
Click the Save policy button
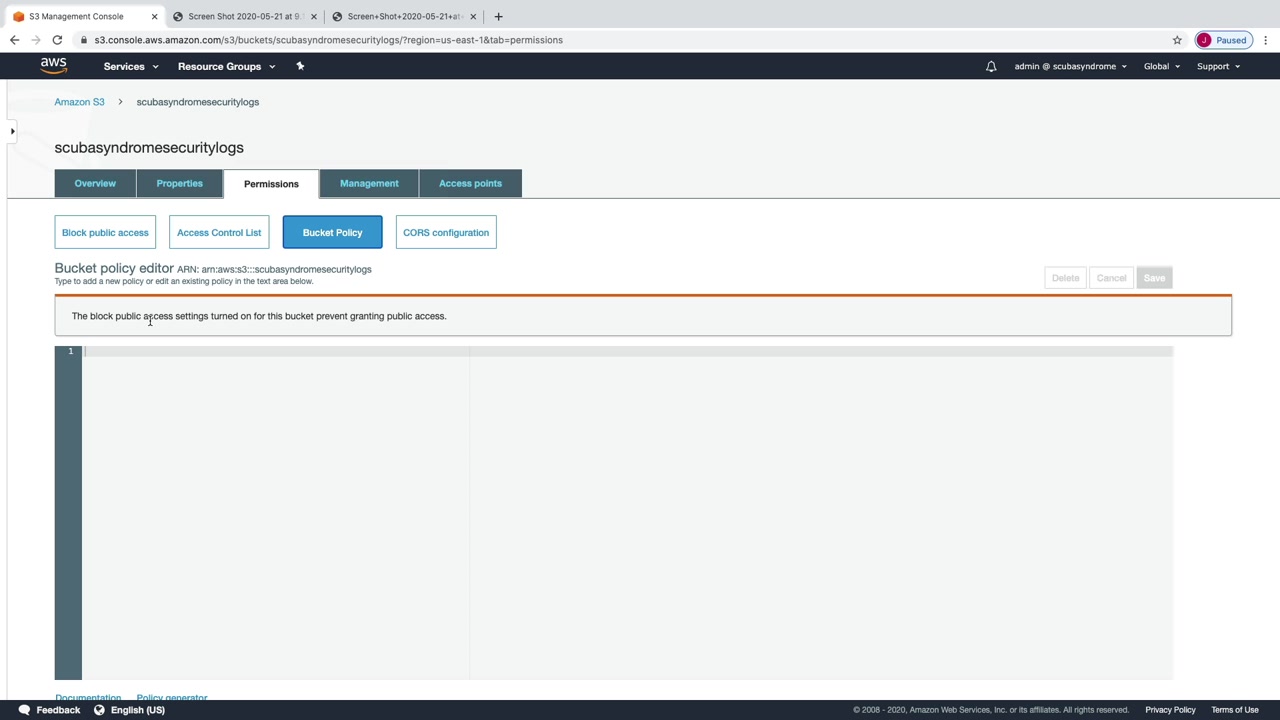point(1154,278)
